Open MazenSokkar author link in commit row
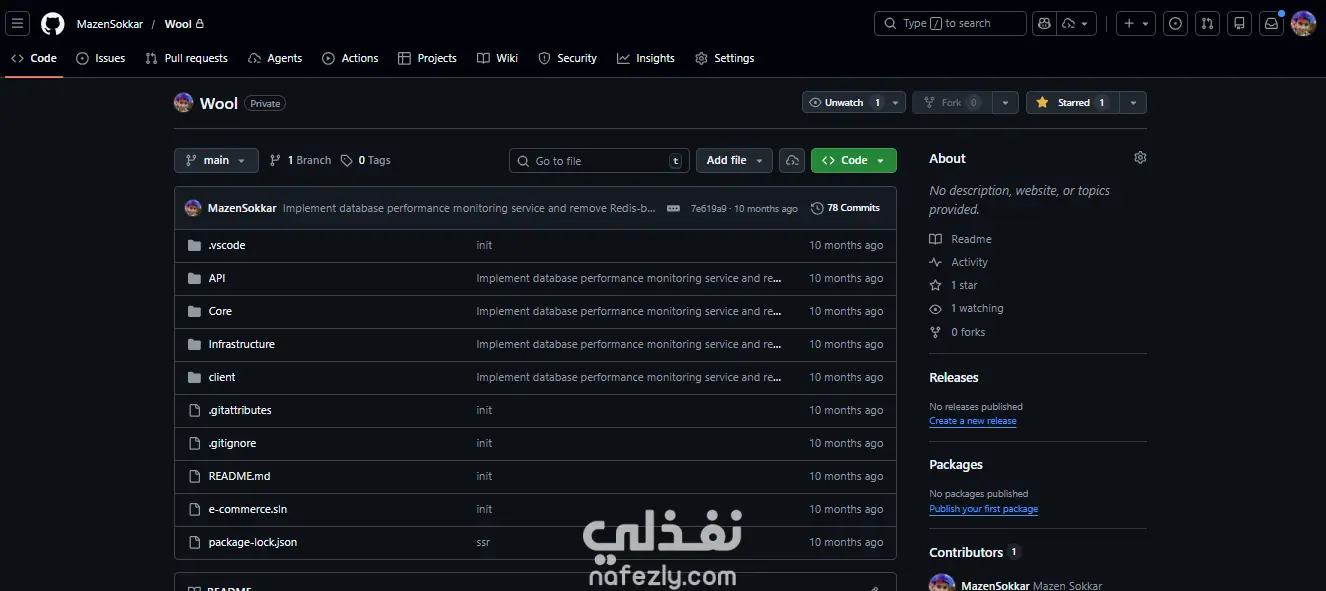This screenshot has height=591, width=1326. coord(242,208)
